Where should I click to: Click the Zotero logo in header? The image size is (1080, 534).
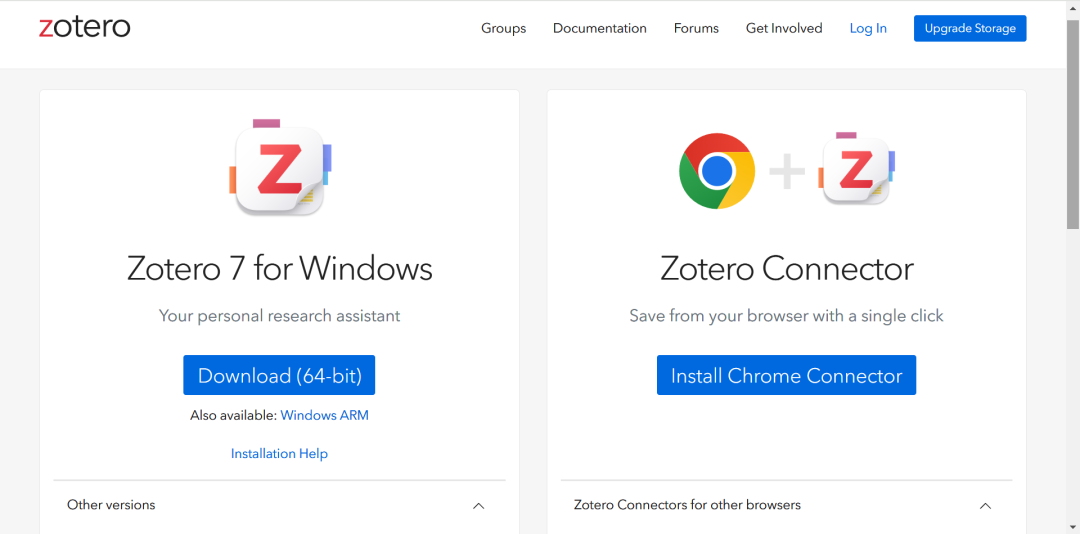pos(85,27)
